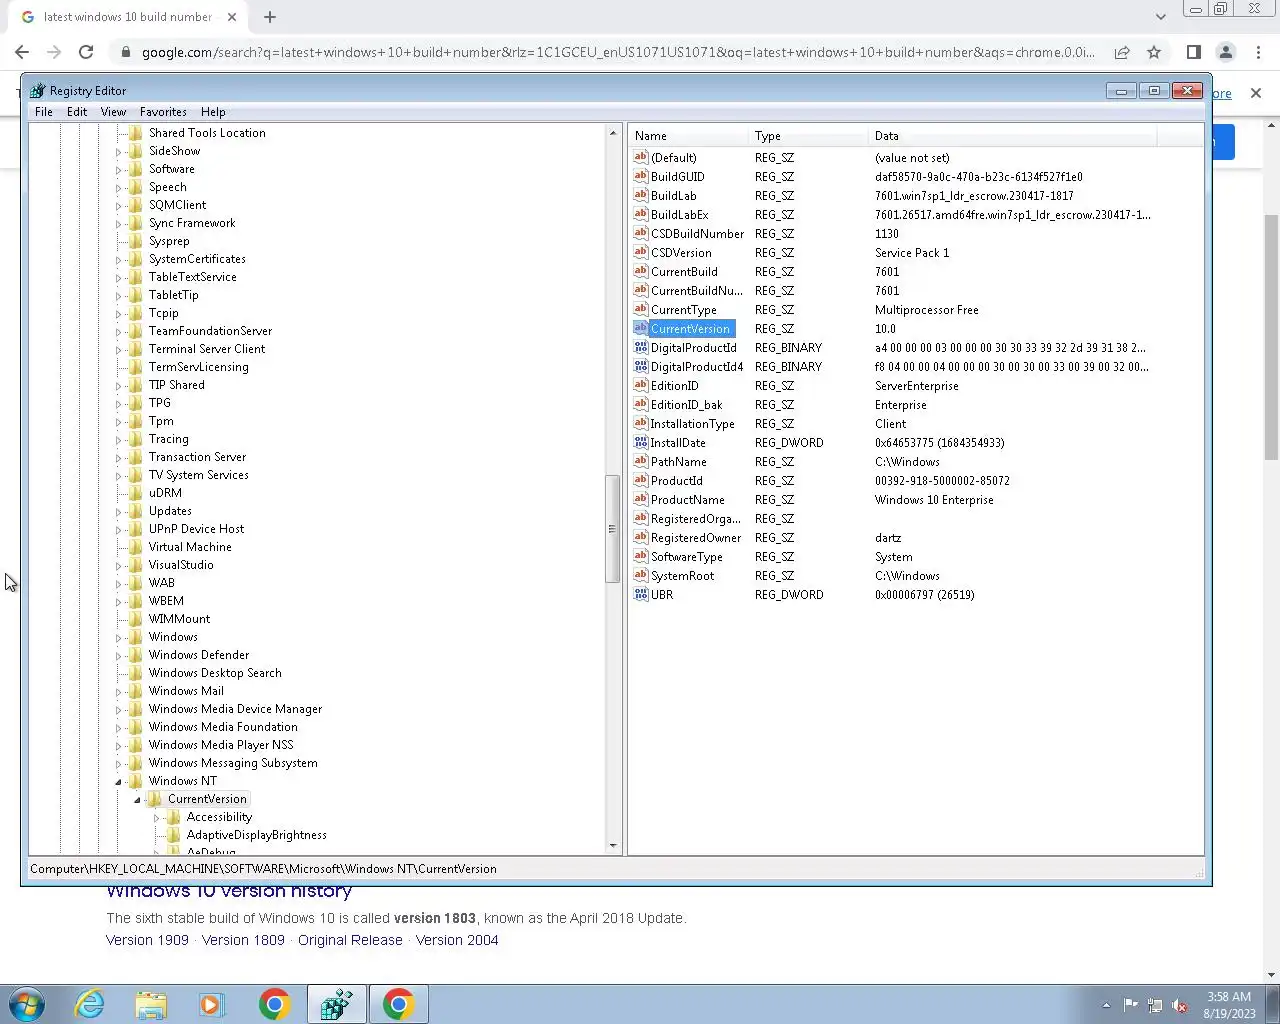This screenshot has width=1280, height=1024.
Task: Open Original Release link
Action: (x=350, y=940)
